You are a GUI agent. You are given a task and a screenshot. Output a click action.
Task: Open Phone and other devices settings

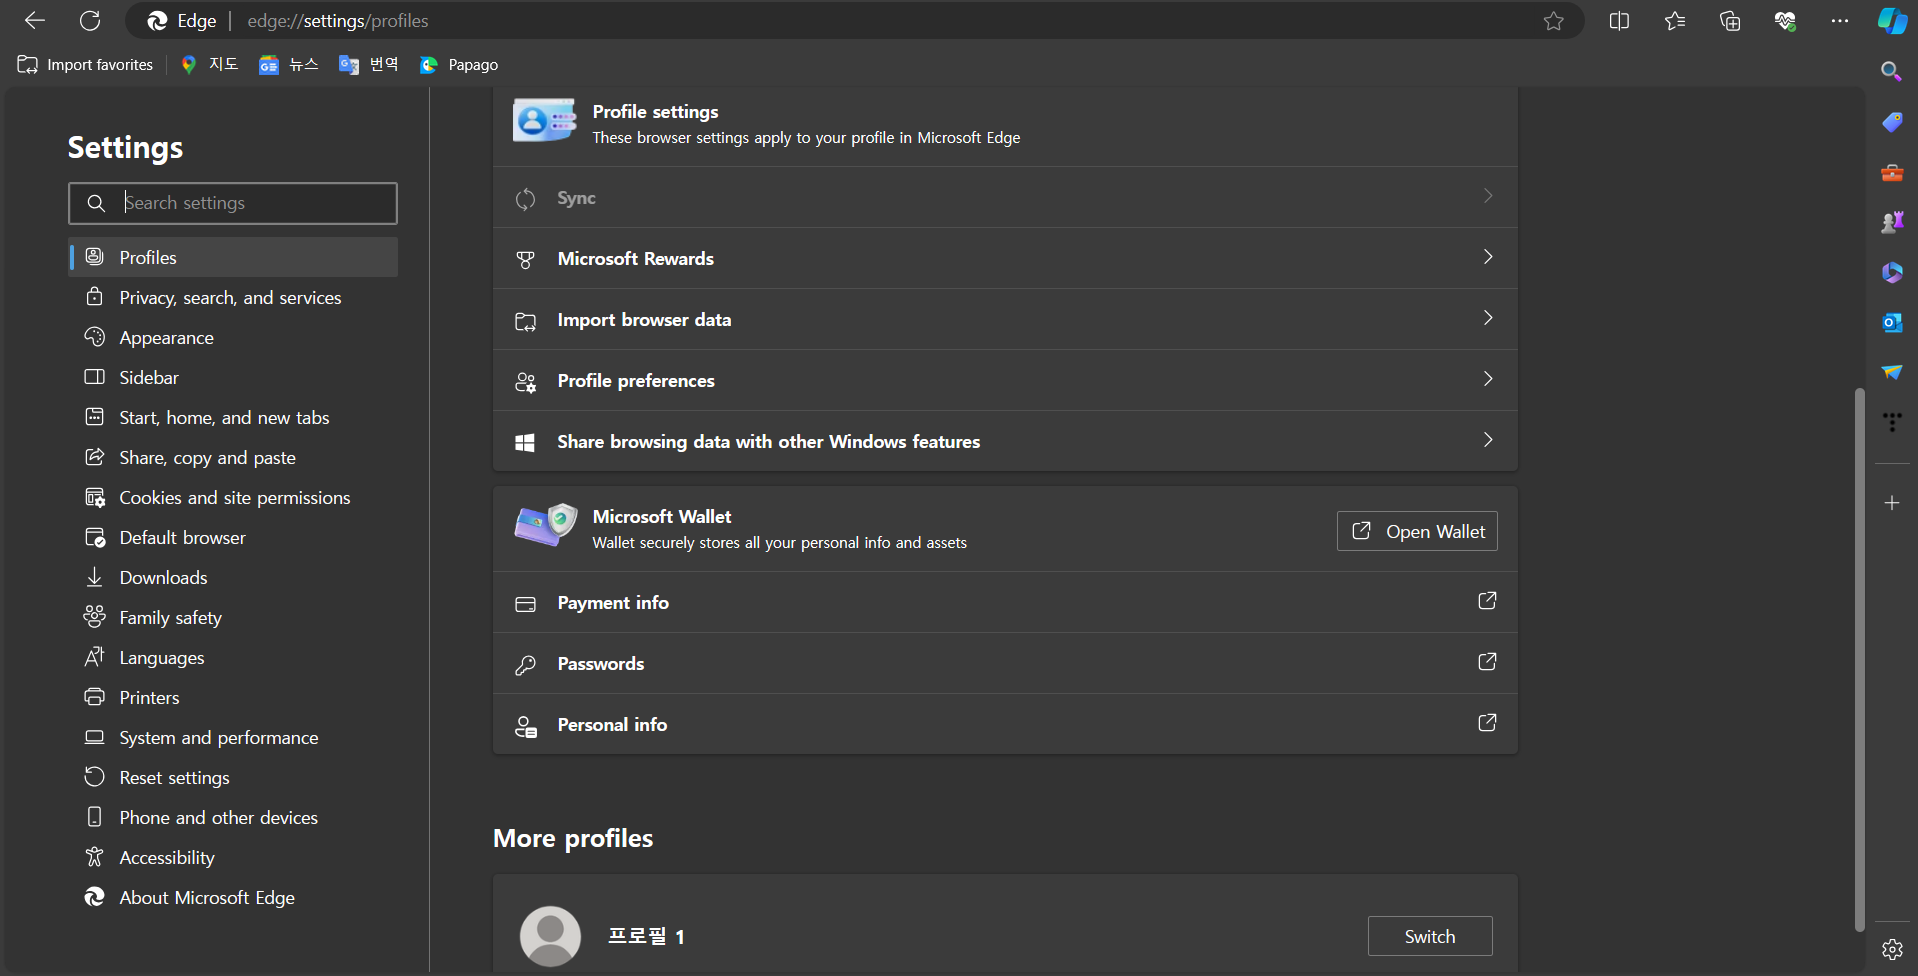[x=233, y=817]
